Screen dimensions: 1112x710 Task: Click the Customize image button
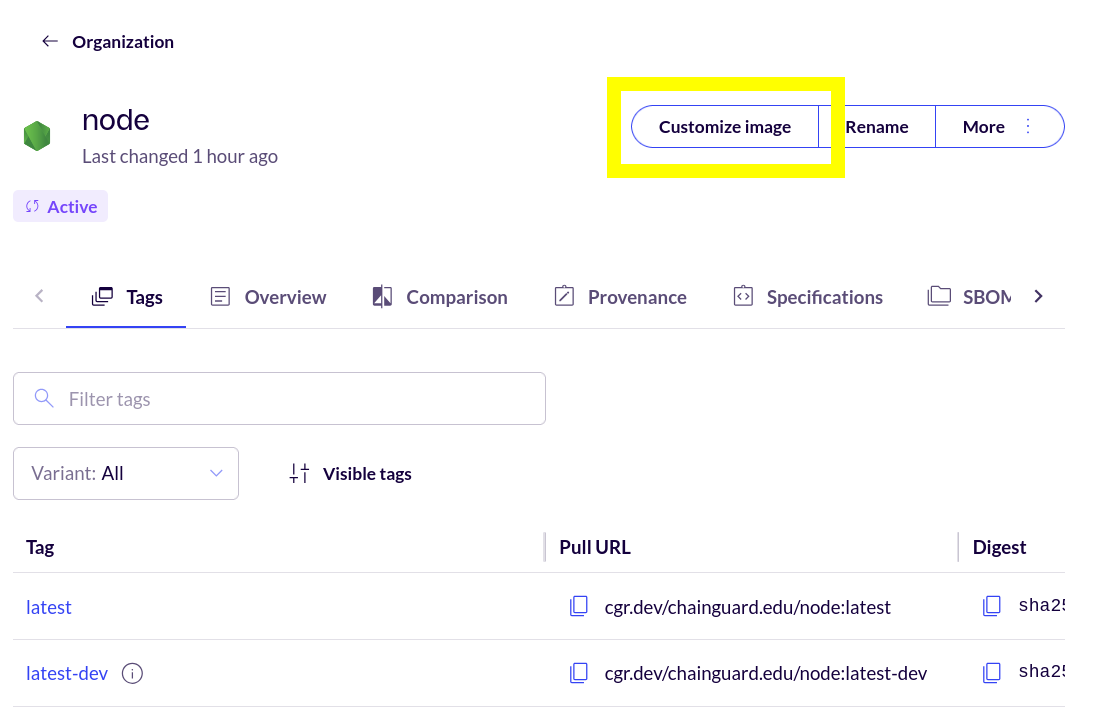coord(724,126)
